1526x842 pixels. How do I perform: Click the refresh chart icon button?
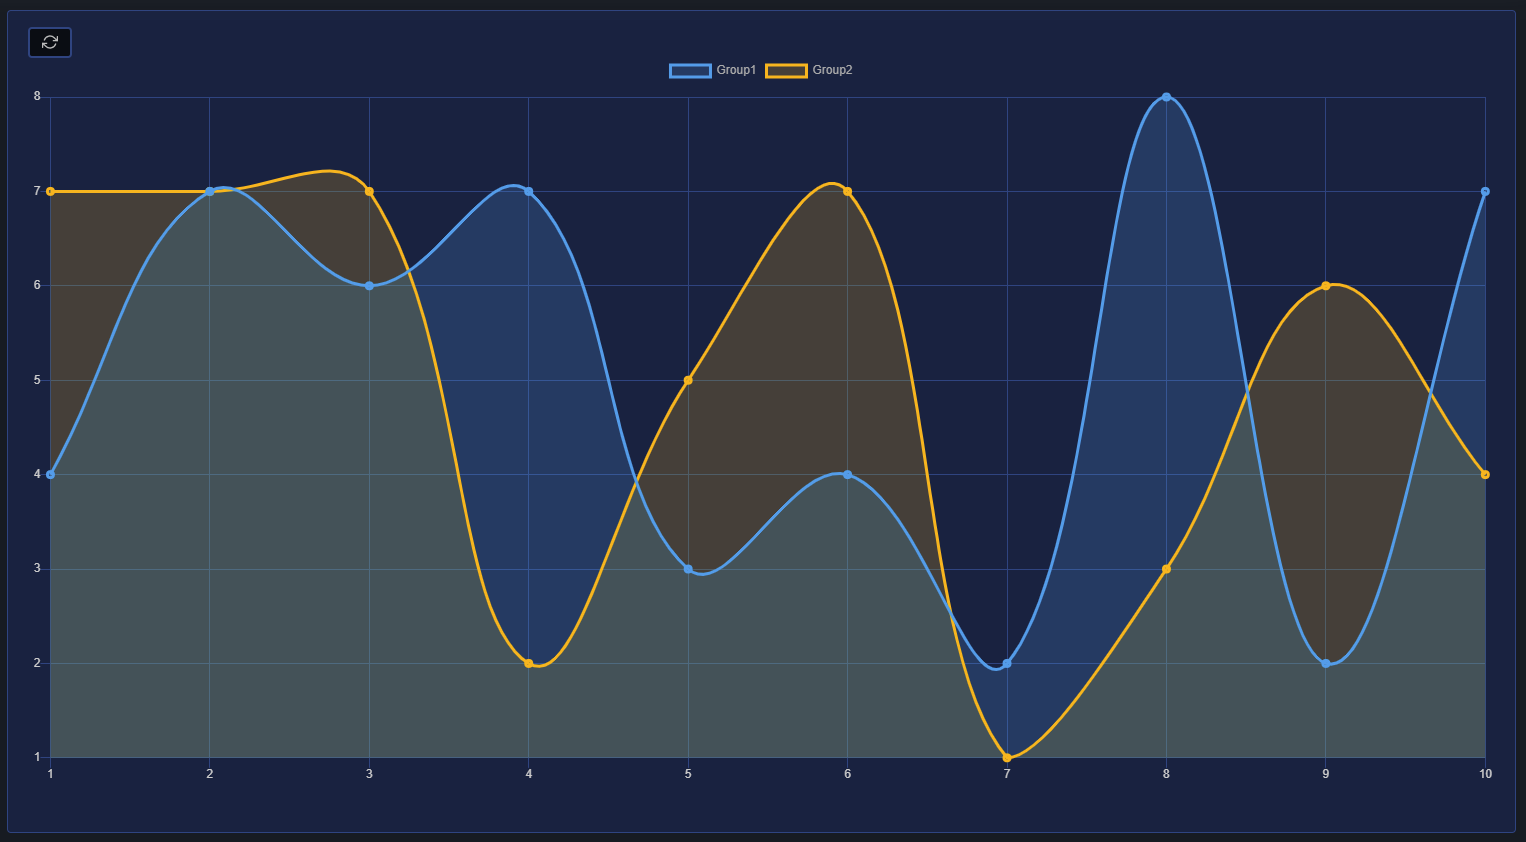[x=50, y=42]
